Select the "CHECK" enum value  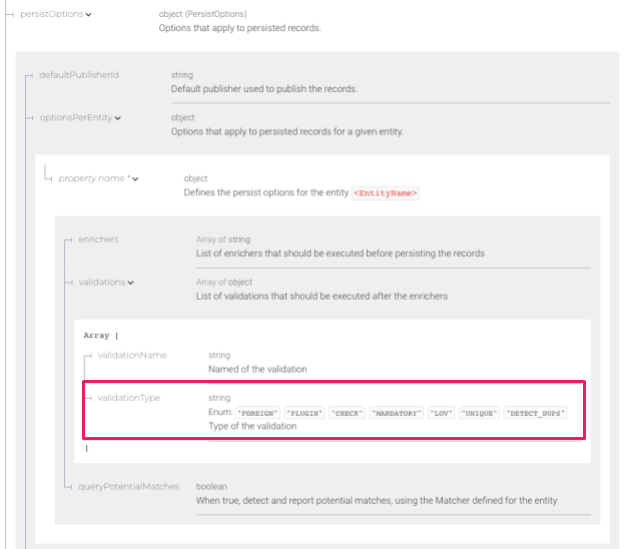pos(346,412)
